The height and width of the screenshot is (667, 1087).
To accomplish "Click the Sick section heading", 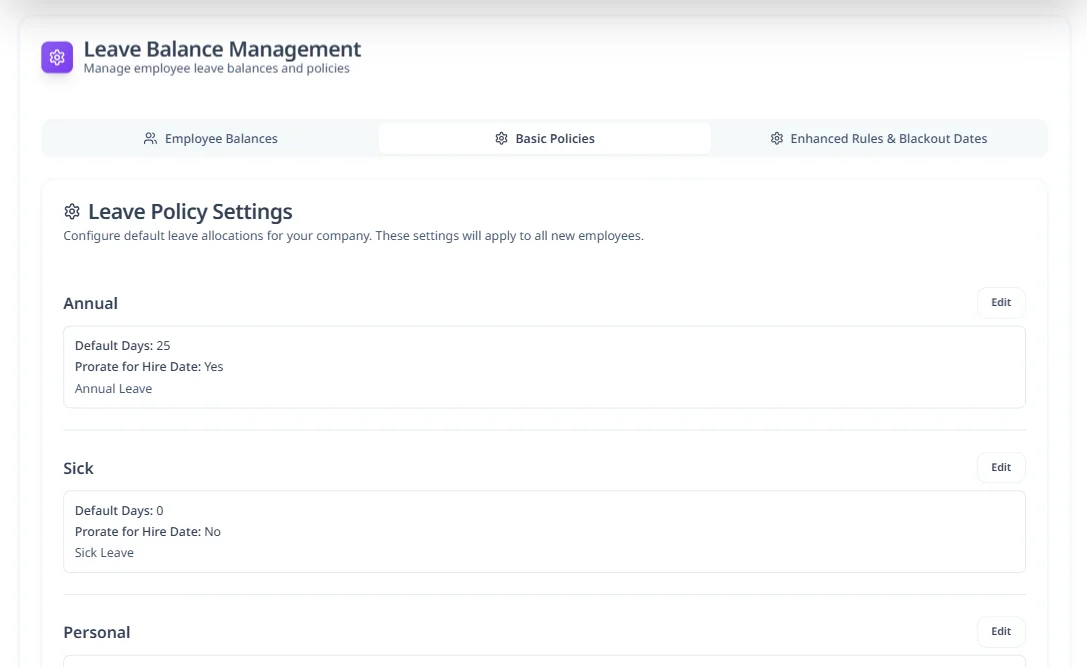I will coord(78,468).
